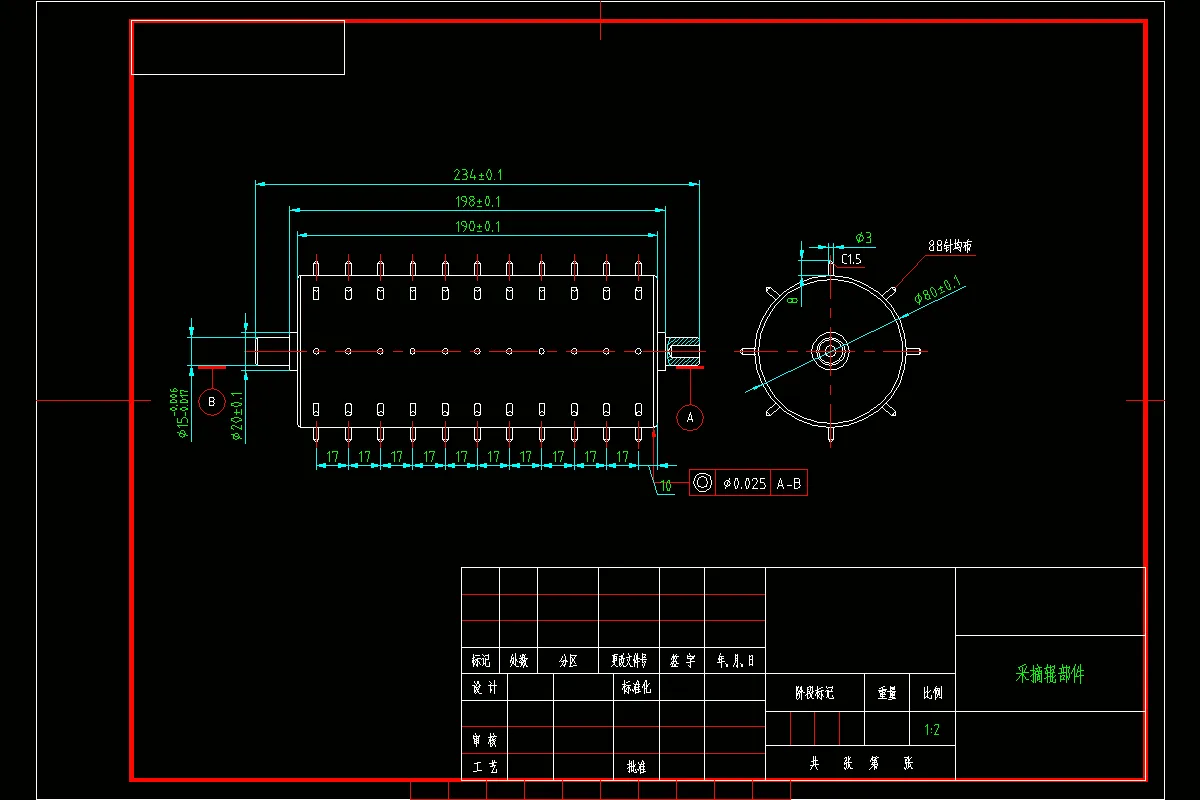Image resolution: width=1200 pixels, height=800 pixels.
Task: Click the 1:2 scale value
Action: [932, 730]
